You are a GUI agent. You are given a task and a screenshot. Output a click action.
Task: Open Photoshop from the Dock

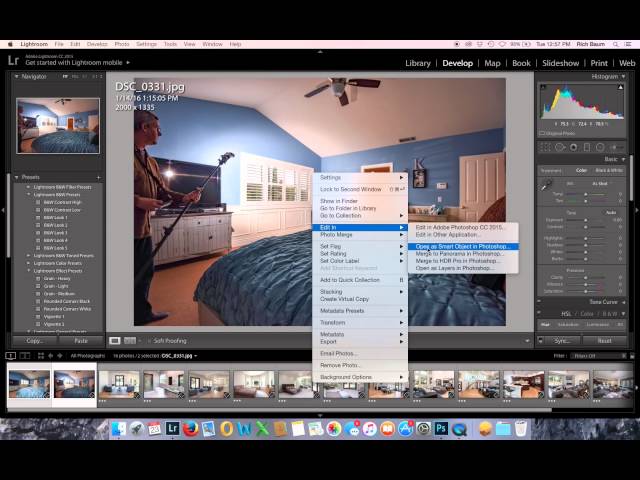tap(441, 429)
